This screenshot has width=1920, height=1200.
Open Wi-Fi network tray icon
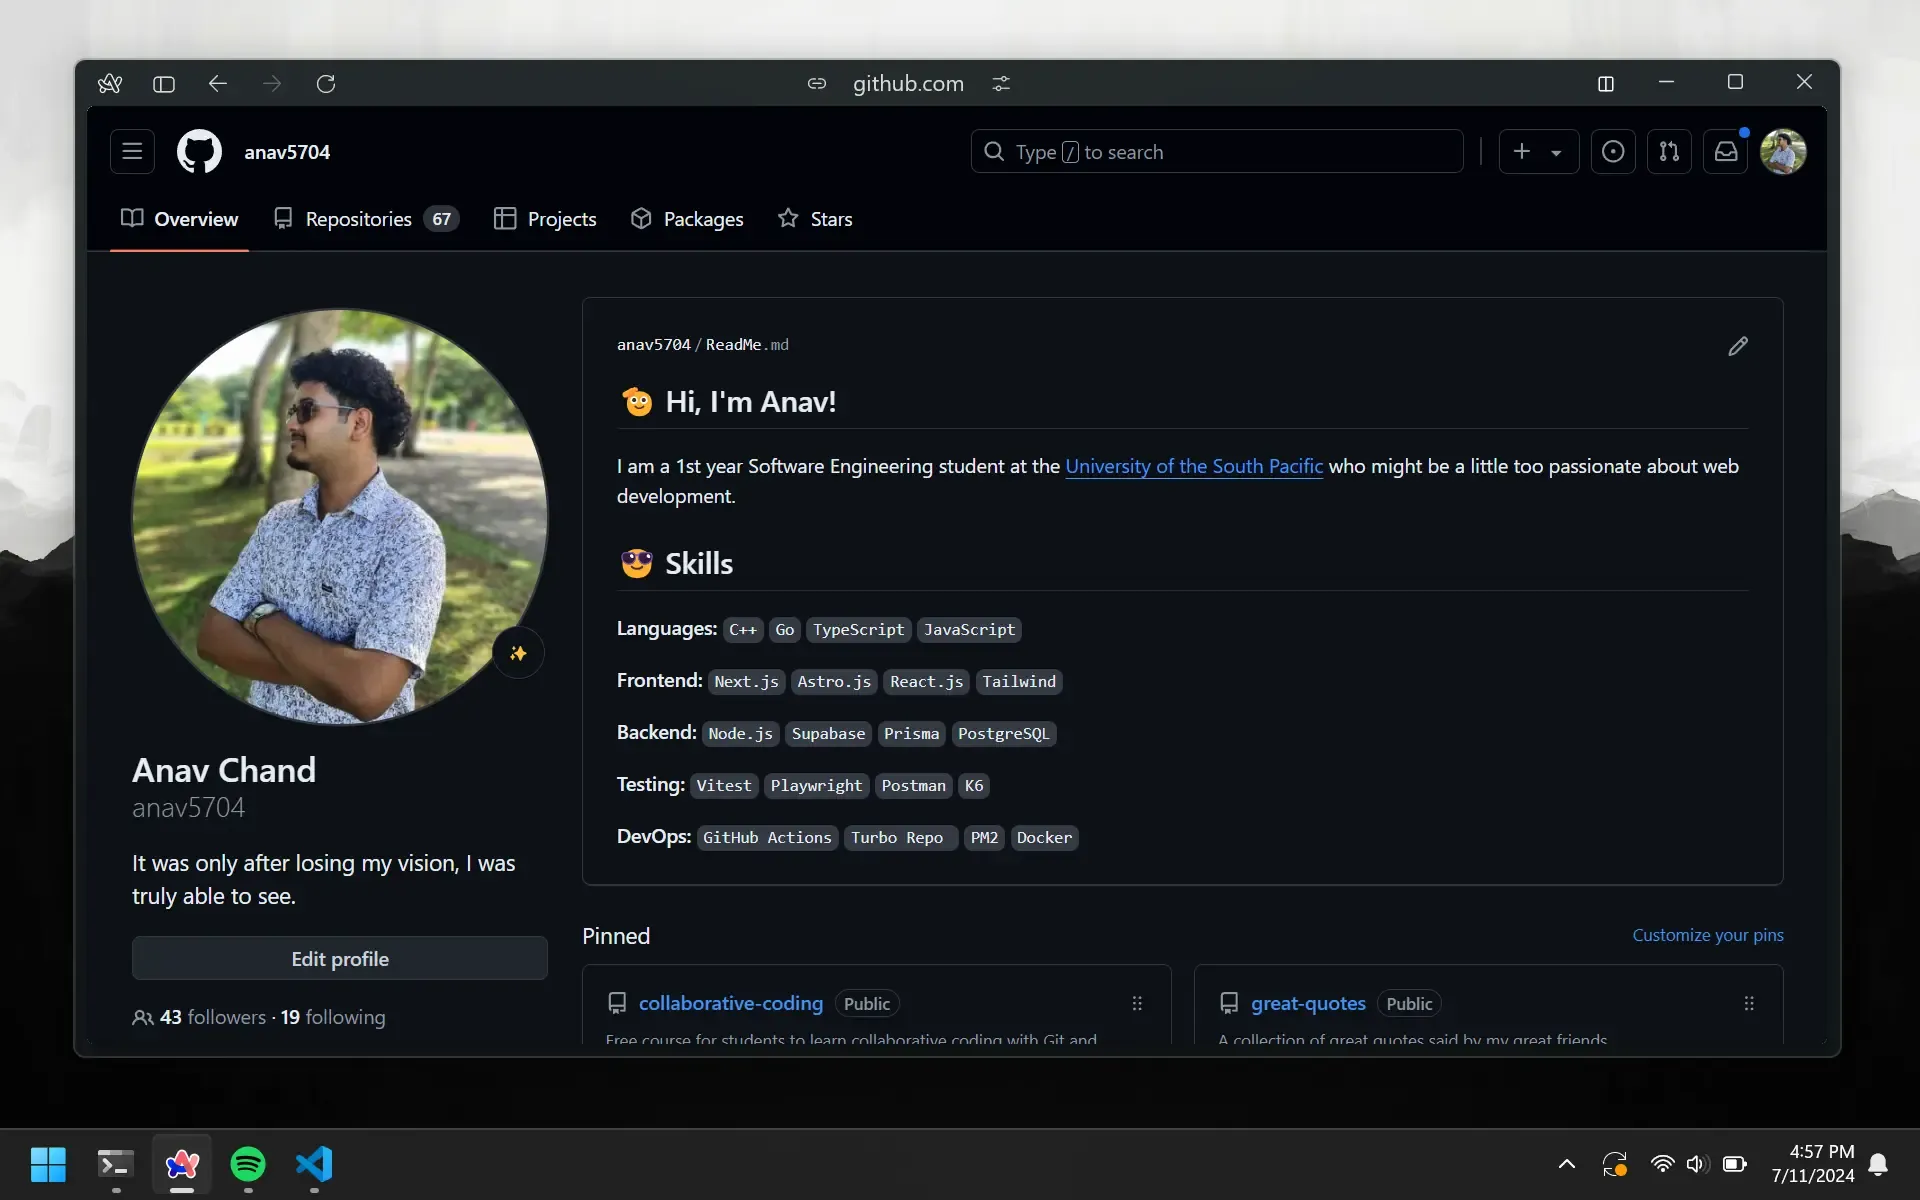coord(1662,1164)
